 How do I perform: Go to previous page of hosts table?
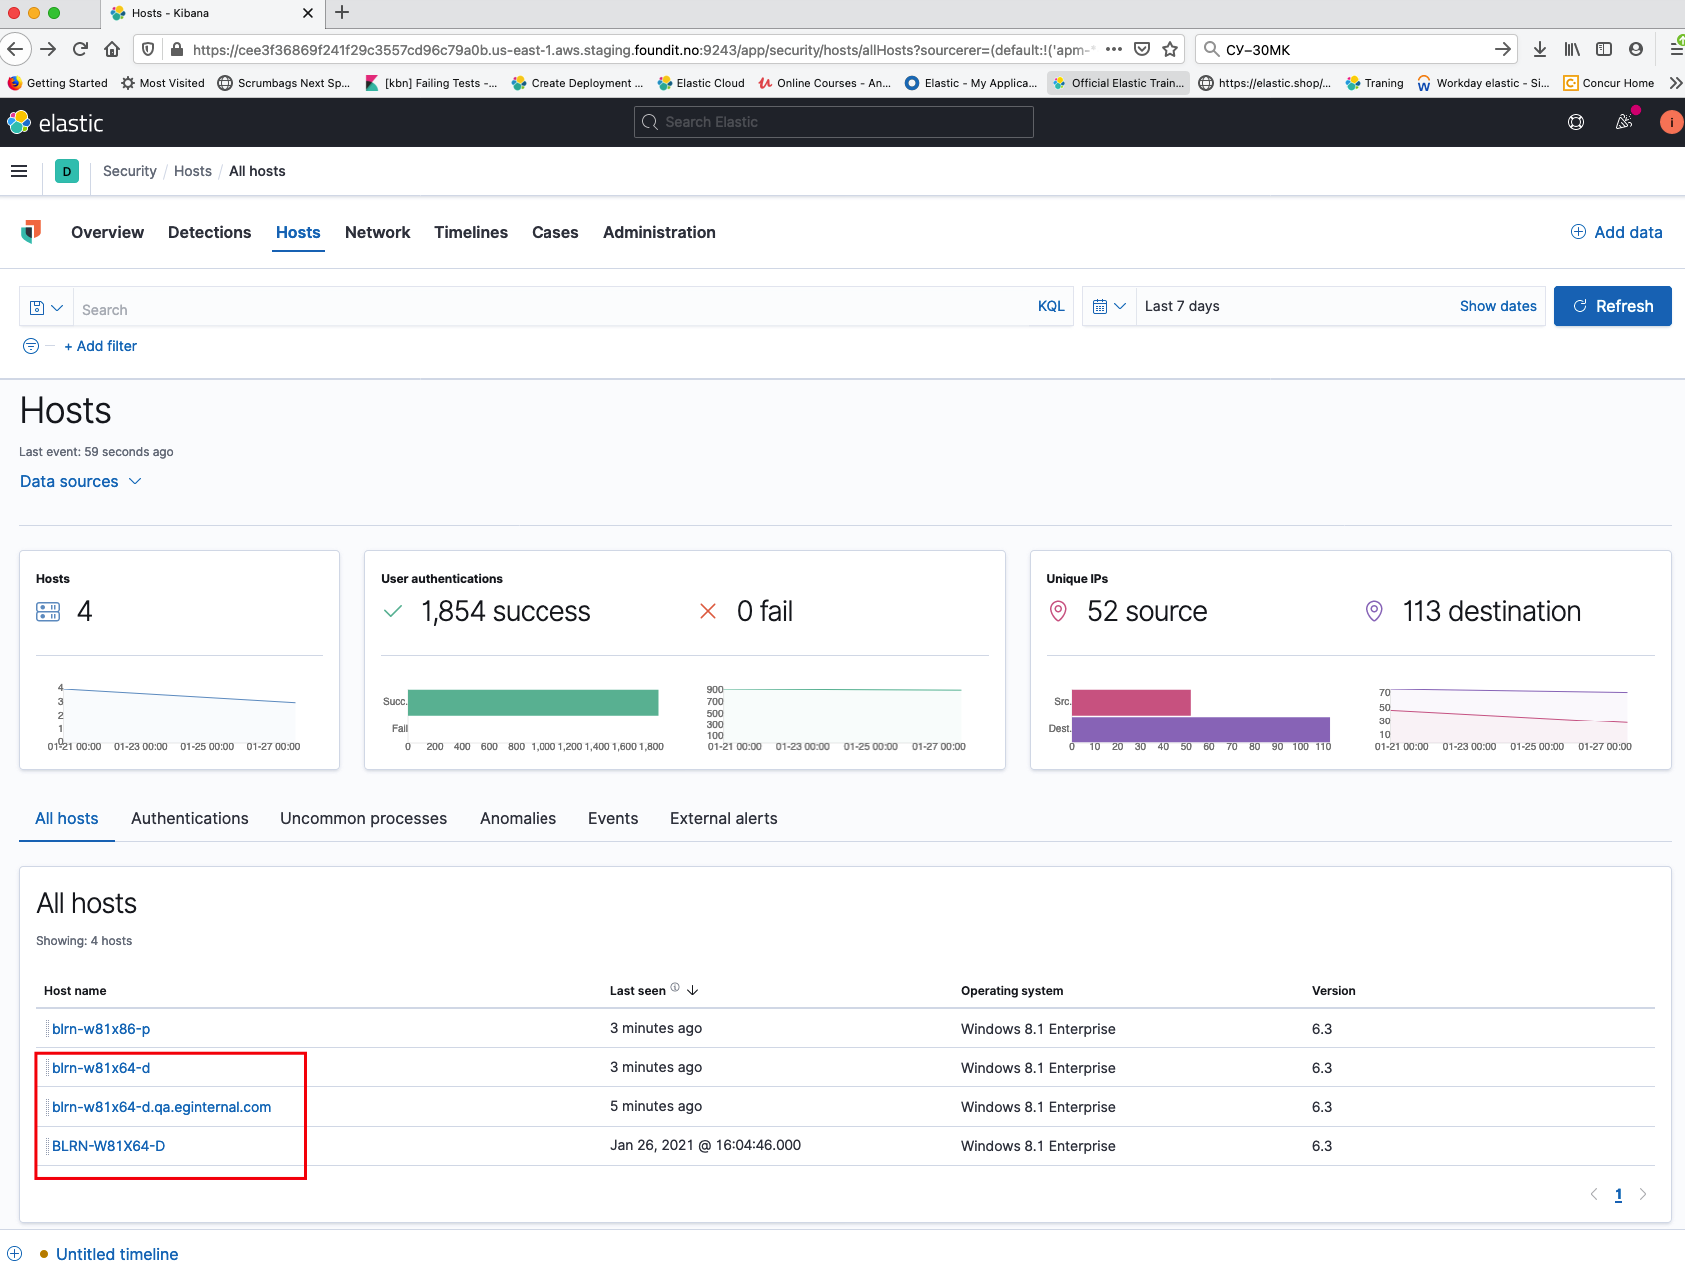(1594, 1194)
